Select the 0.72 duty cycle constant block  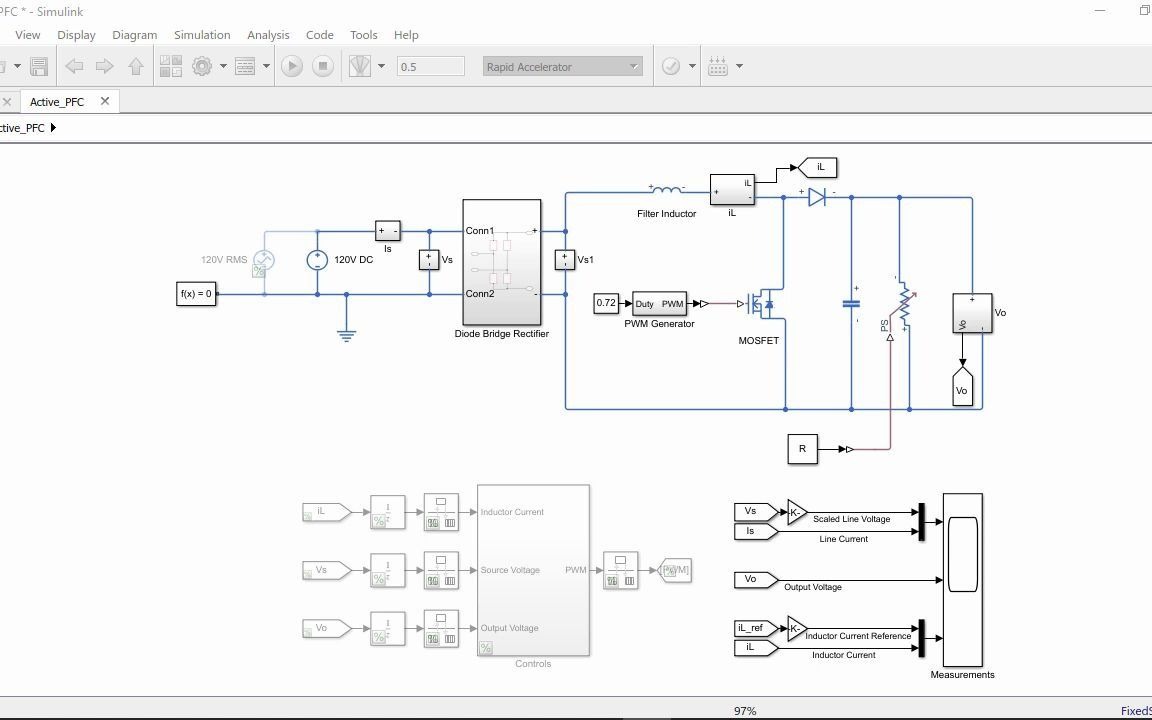pos(606,303)
